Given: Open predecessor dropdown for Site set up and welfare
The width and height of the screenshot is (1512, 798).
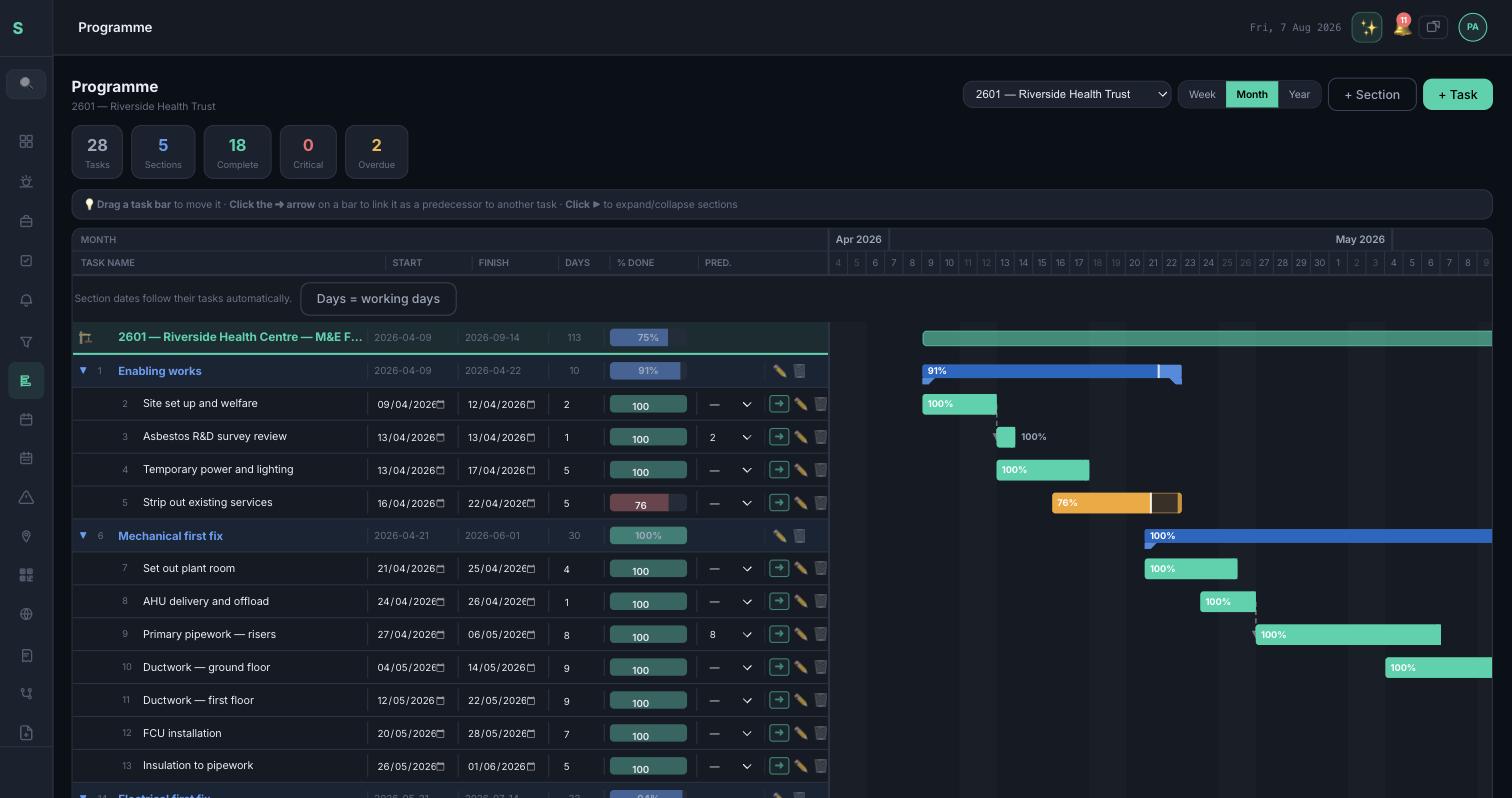Looking at the screenshot, I should (730, 404).
